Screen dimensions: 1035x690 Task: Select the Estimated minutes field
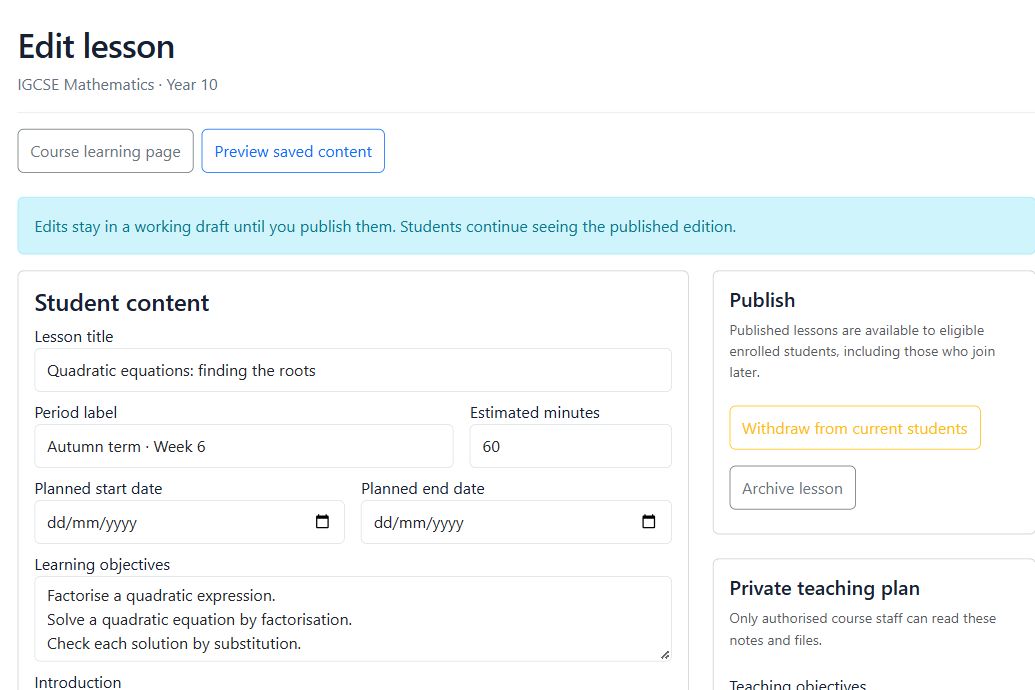click(571, 446)
